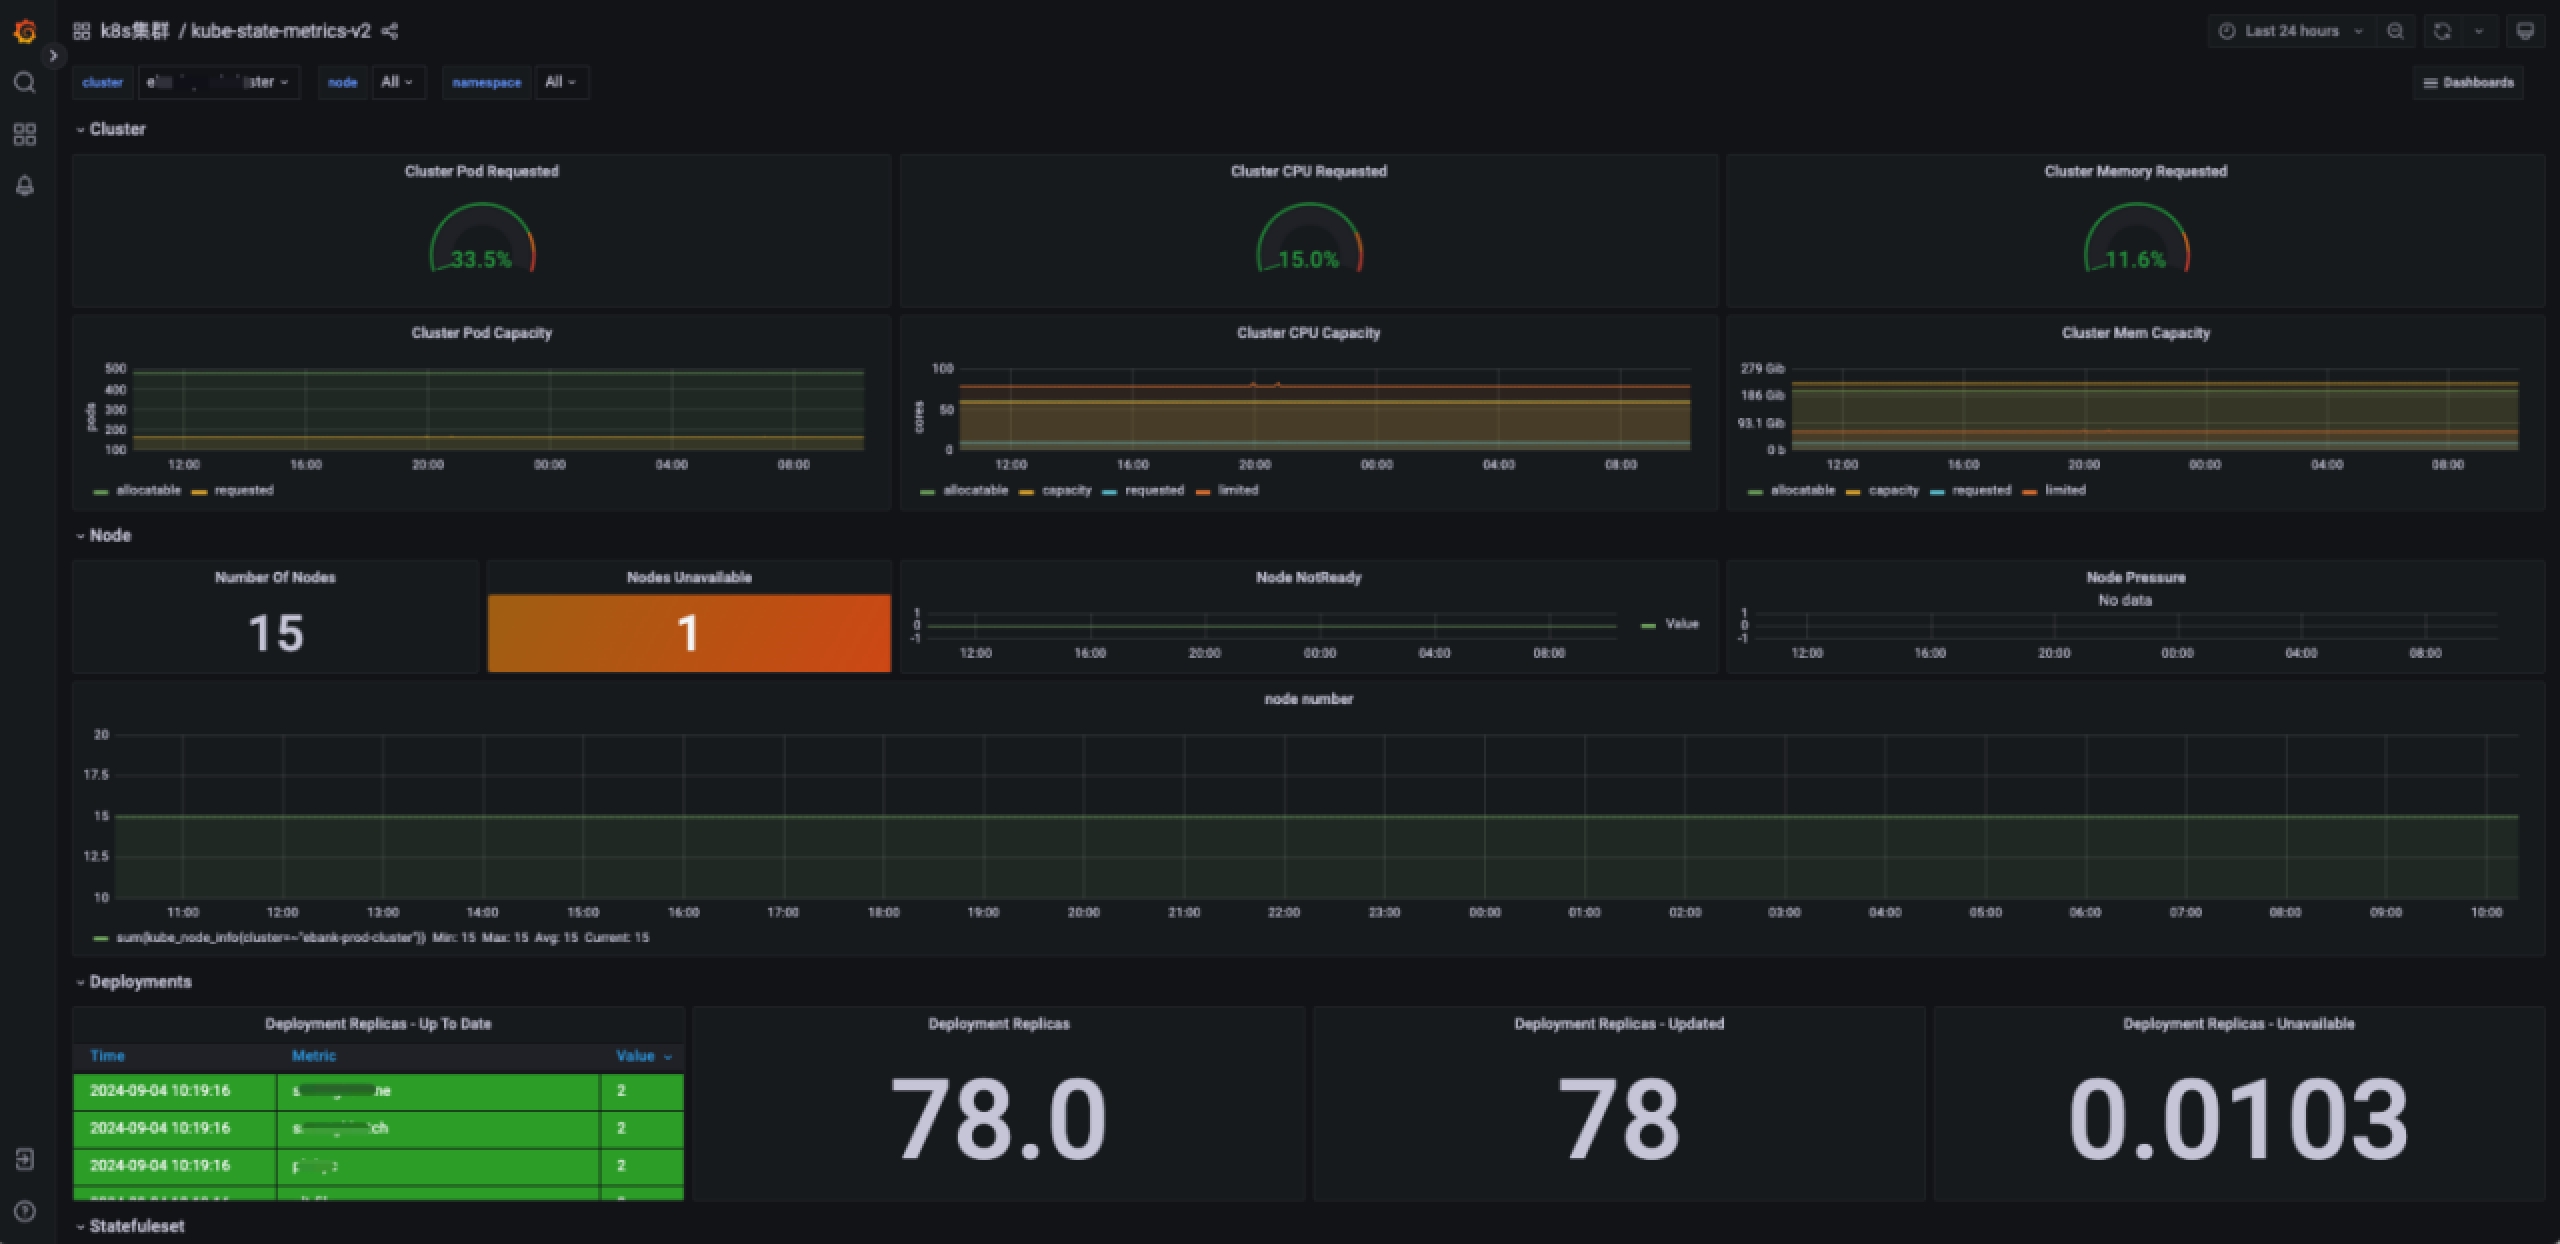Screen dimensions: 2560x1244
Task: Open the Alerting bell icon
Action: [25, 186]
